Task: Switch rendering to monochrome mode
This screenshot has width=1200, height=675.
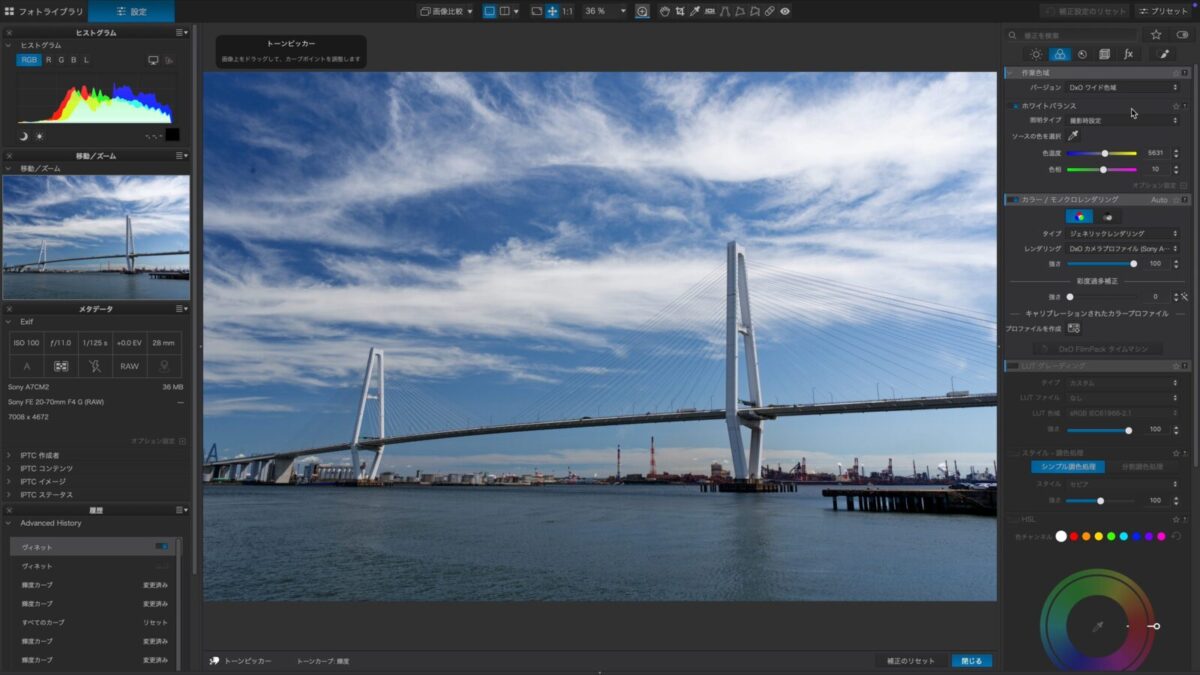Action: pos(1109,217)
